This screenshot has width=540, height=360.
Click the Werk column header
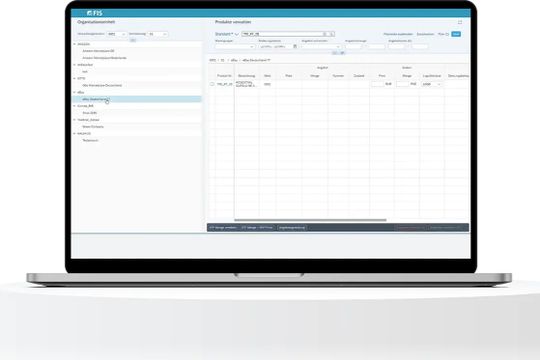click(x=267, y=76)
